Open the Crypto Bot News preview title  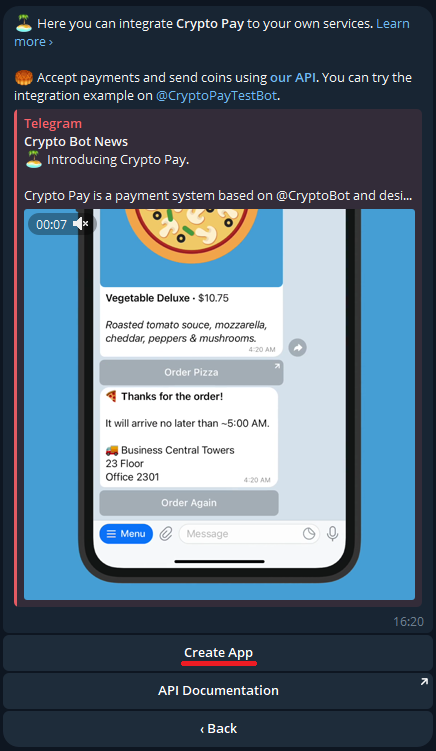click(x=76, y=142)
